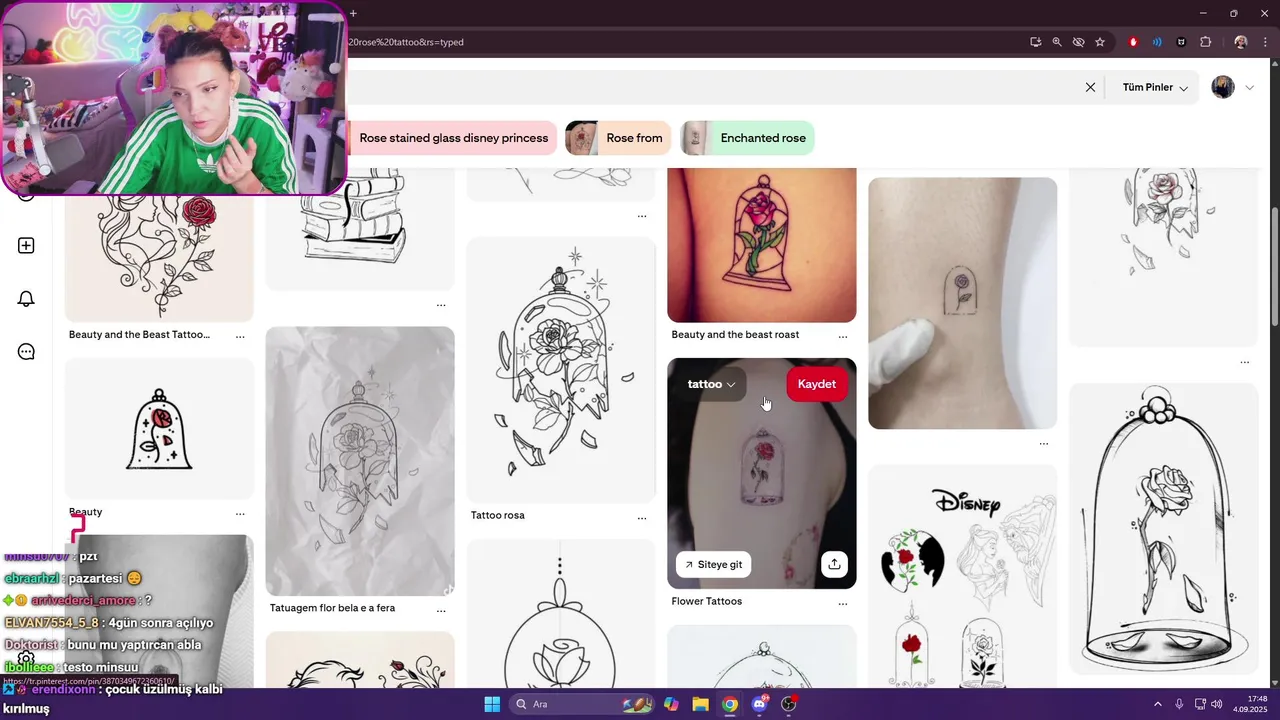The height and width of the screenshot is (720, 1280).
Task: Click the microphone icon in system tray
Action: pos(1180,704)
